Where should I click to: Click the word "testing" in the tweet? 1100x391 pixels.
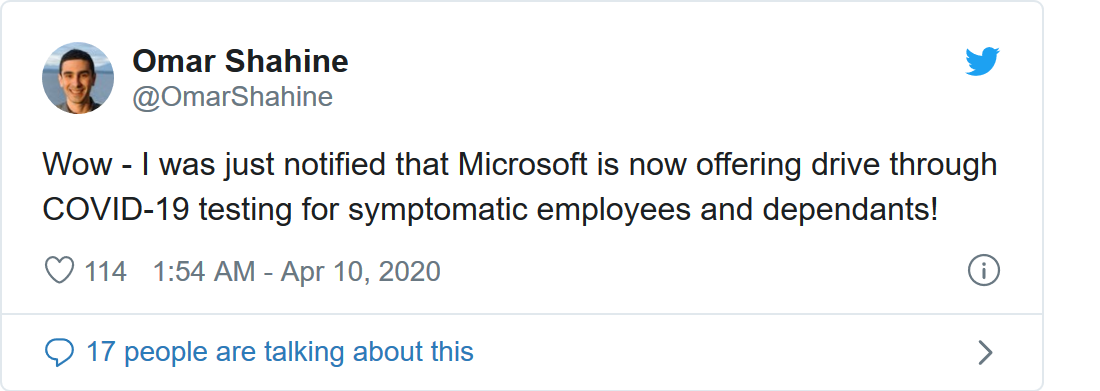coord(243,211)
